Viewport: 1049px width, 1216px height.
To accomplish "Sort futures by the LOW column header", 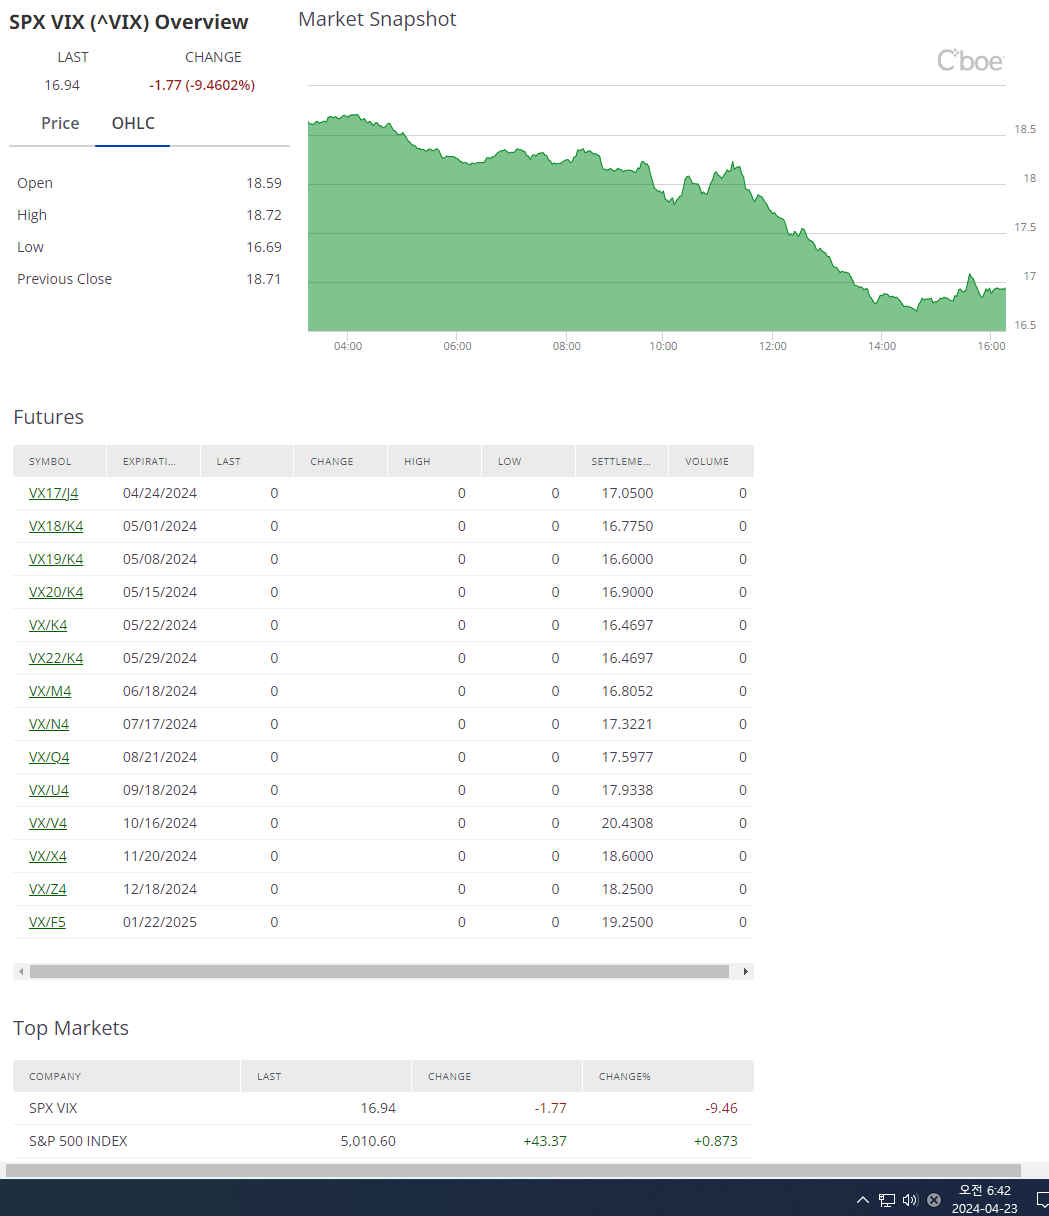I will click(528, 461).
